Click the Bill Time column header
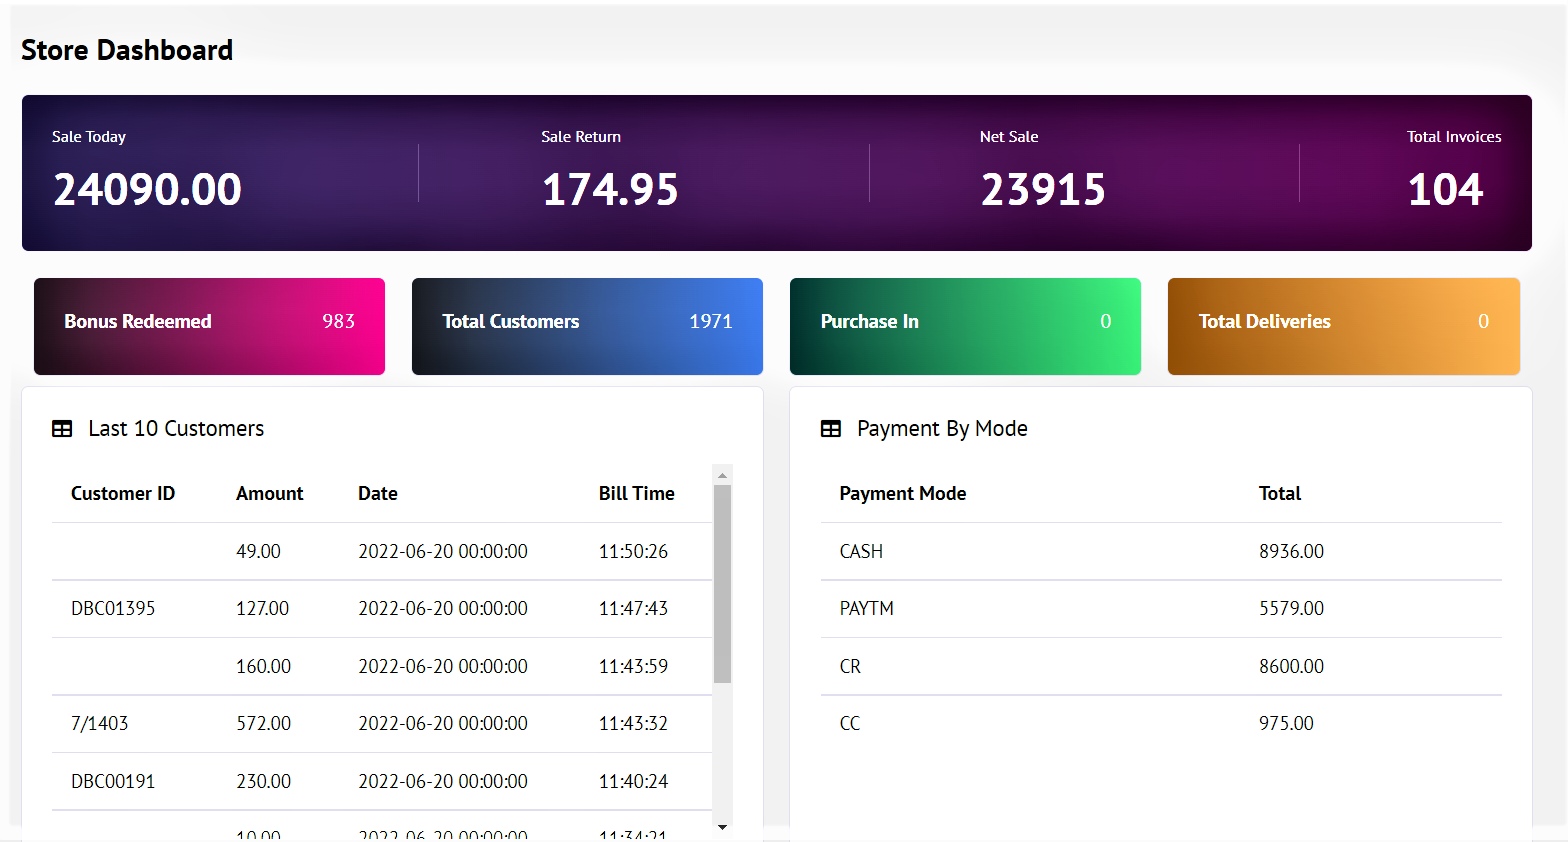1568x842 pixels. [x=637, y=493]
